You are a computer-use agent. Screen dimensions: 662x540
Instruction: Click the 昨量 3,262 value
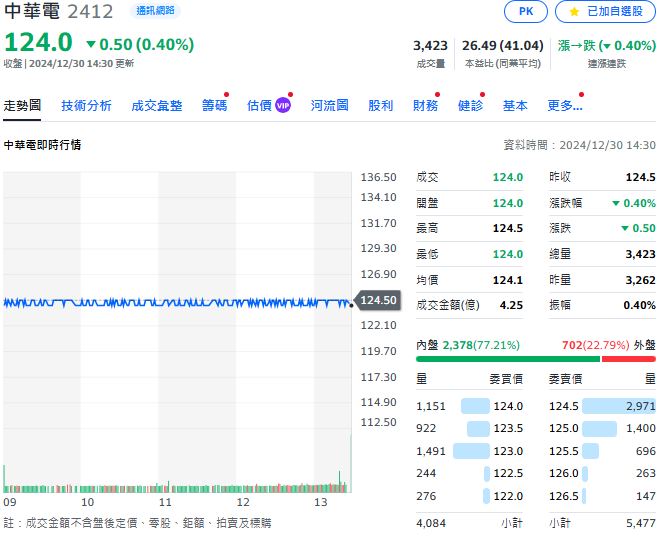point(640,280)
